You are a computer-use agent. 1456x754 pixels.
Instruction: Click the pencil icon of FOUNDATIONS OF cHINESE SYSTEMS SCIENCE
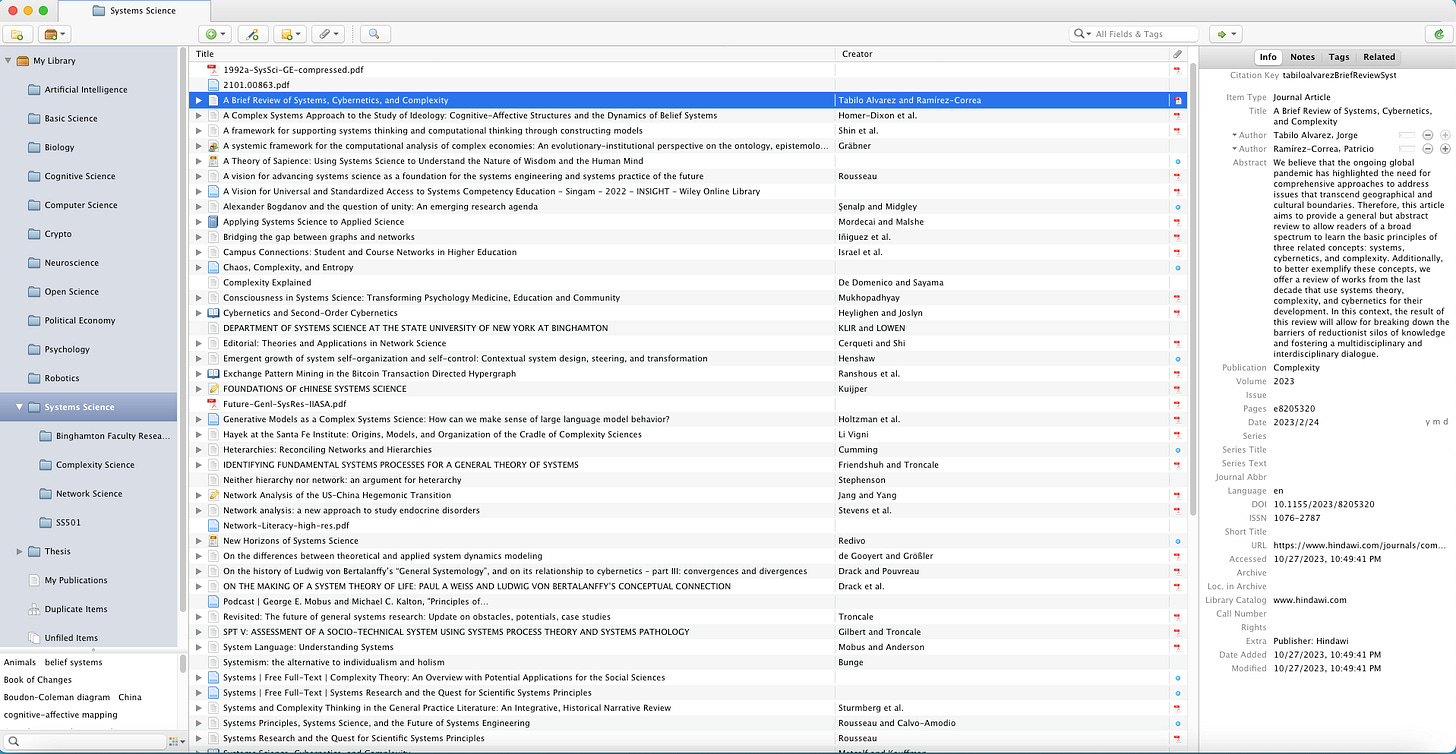212,389
